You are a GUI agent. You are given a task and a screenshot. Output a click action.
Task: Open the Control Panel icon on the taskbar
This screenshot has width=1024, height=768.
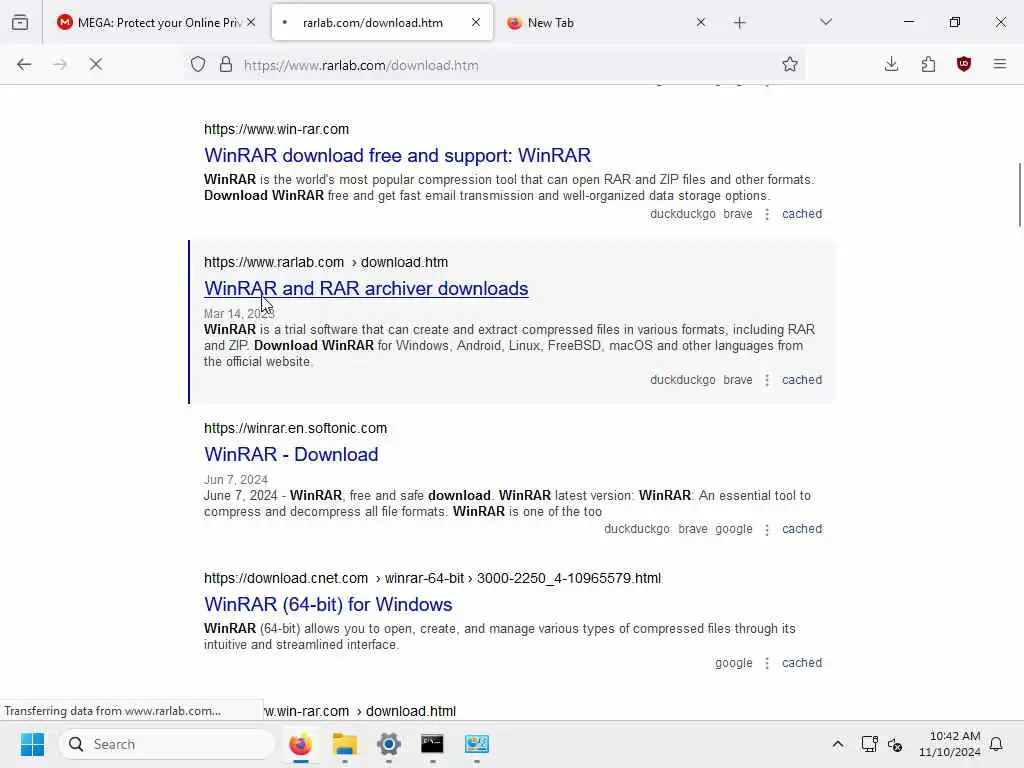tap(477, 744)
